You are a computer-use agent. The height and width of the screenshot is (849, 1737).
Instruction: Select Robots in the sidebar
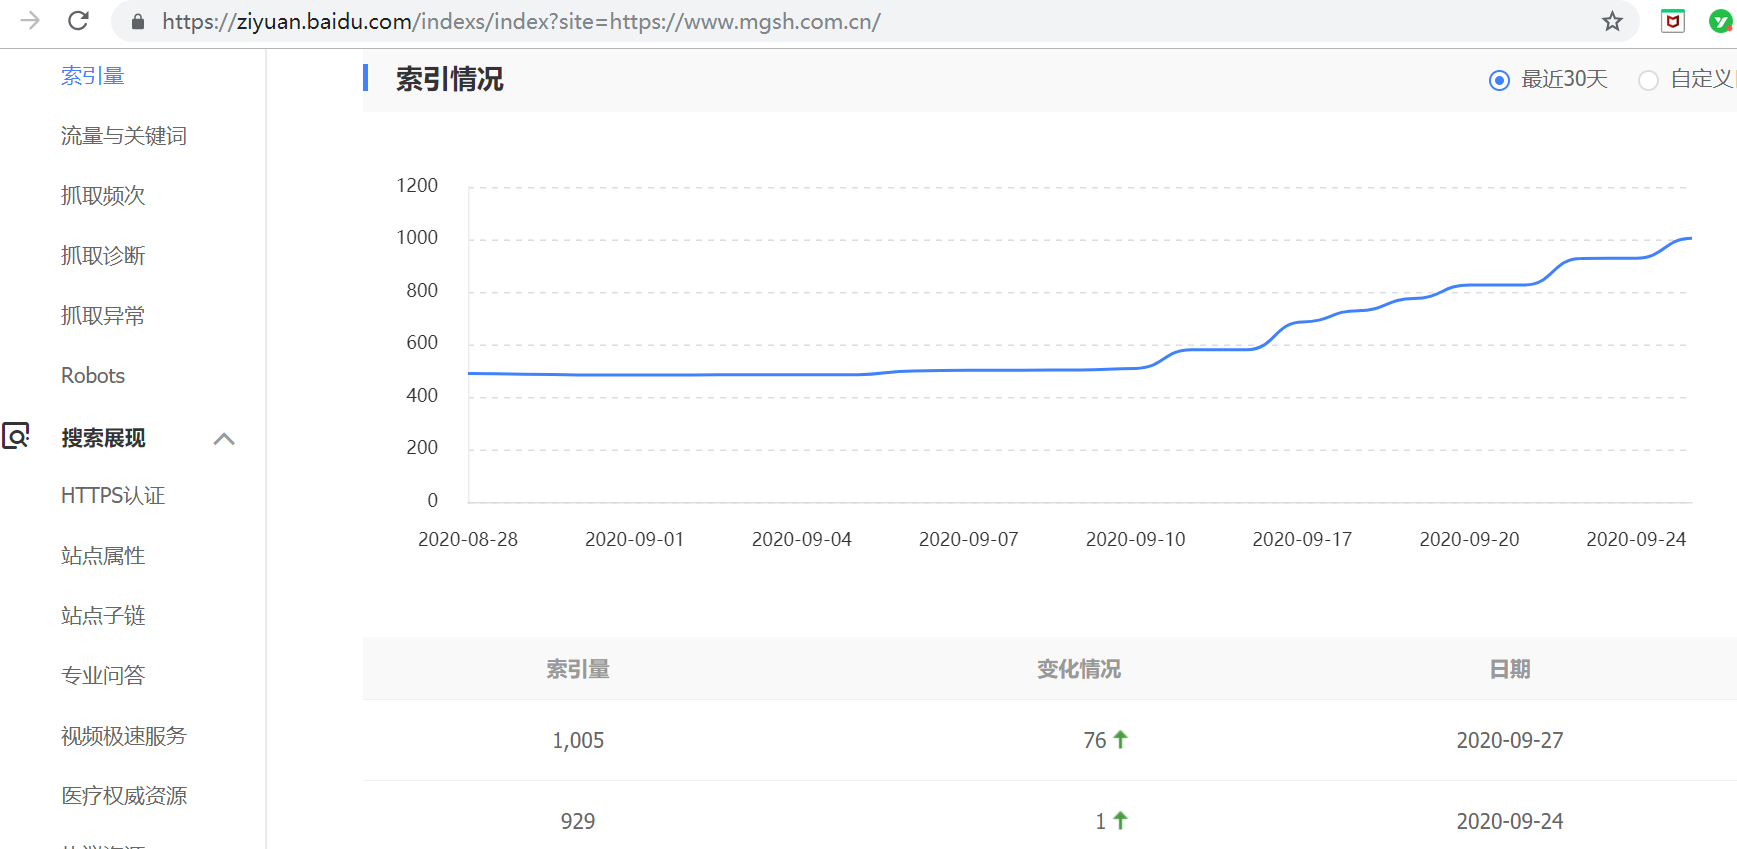click(93, 376)
